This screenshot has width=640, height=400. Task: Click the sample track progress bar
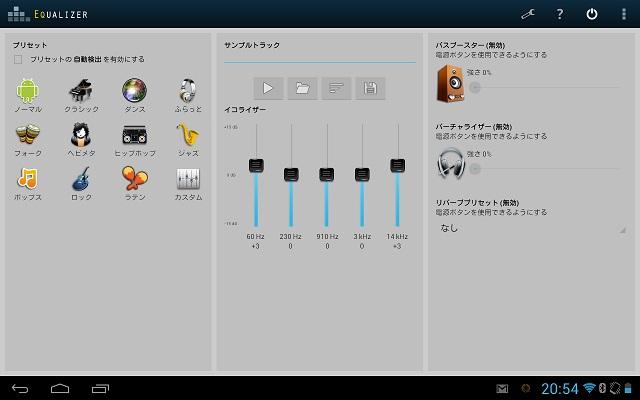(x=320, y=62)
